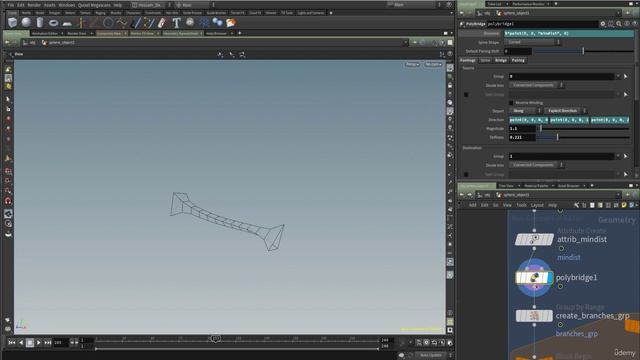Open source Divide Into dropdown
Screen dimensions: 640x360
click(x=536, y=85)
